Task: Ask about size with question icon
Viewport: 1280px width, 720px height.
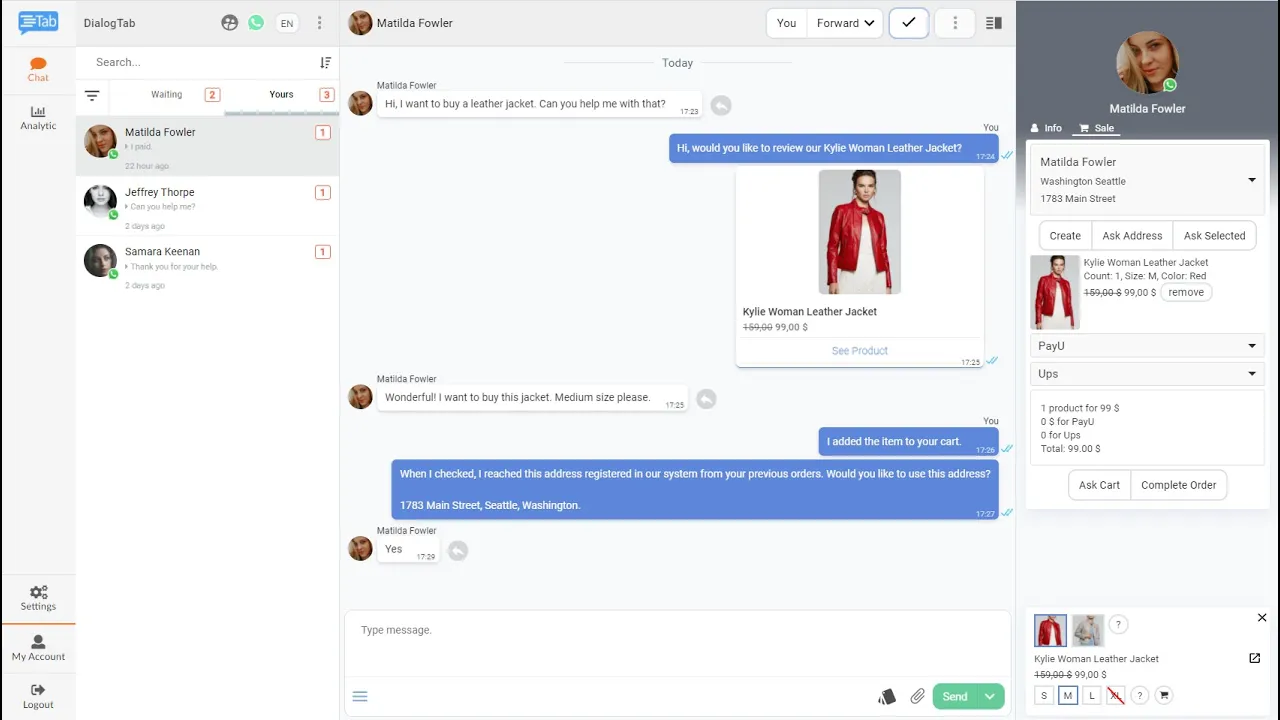Action: tap(1140, 695)
